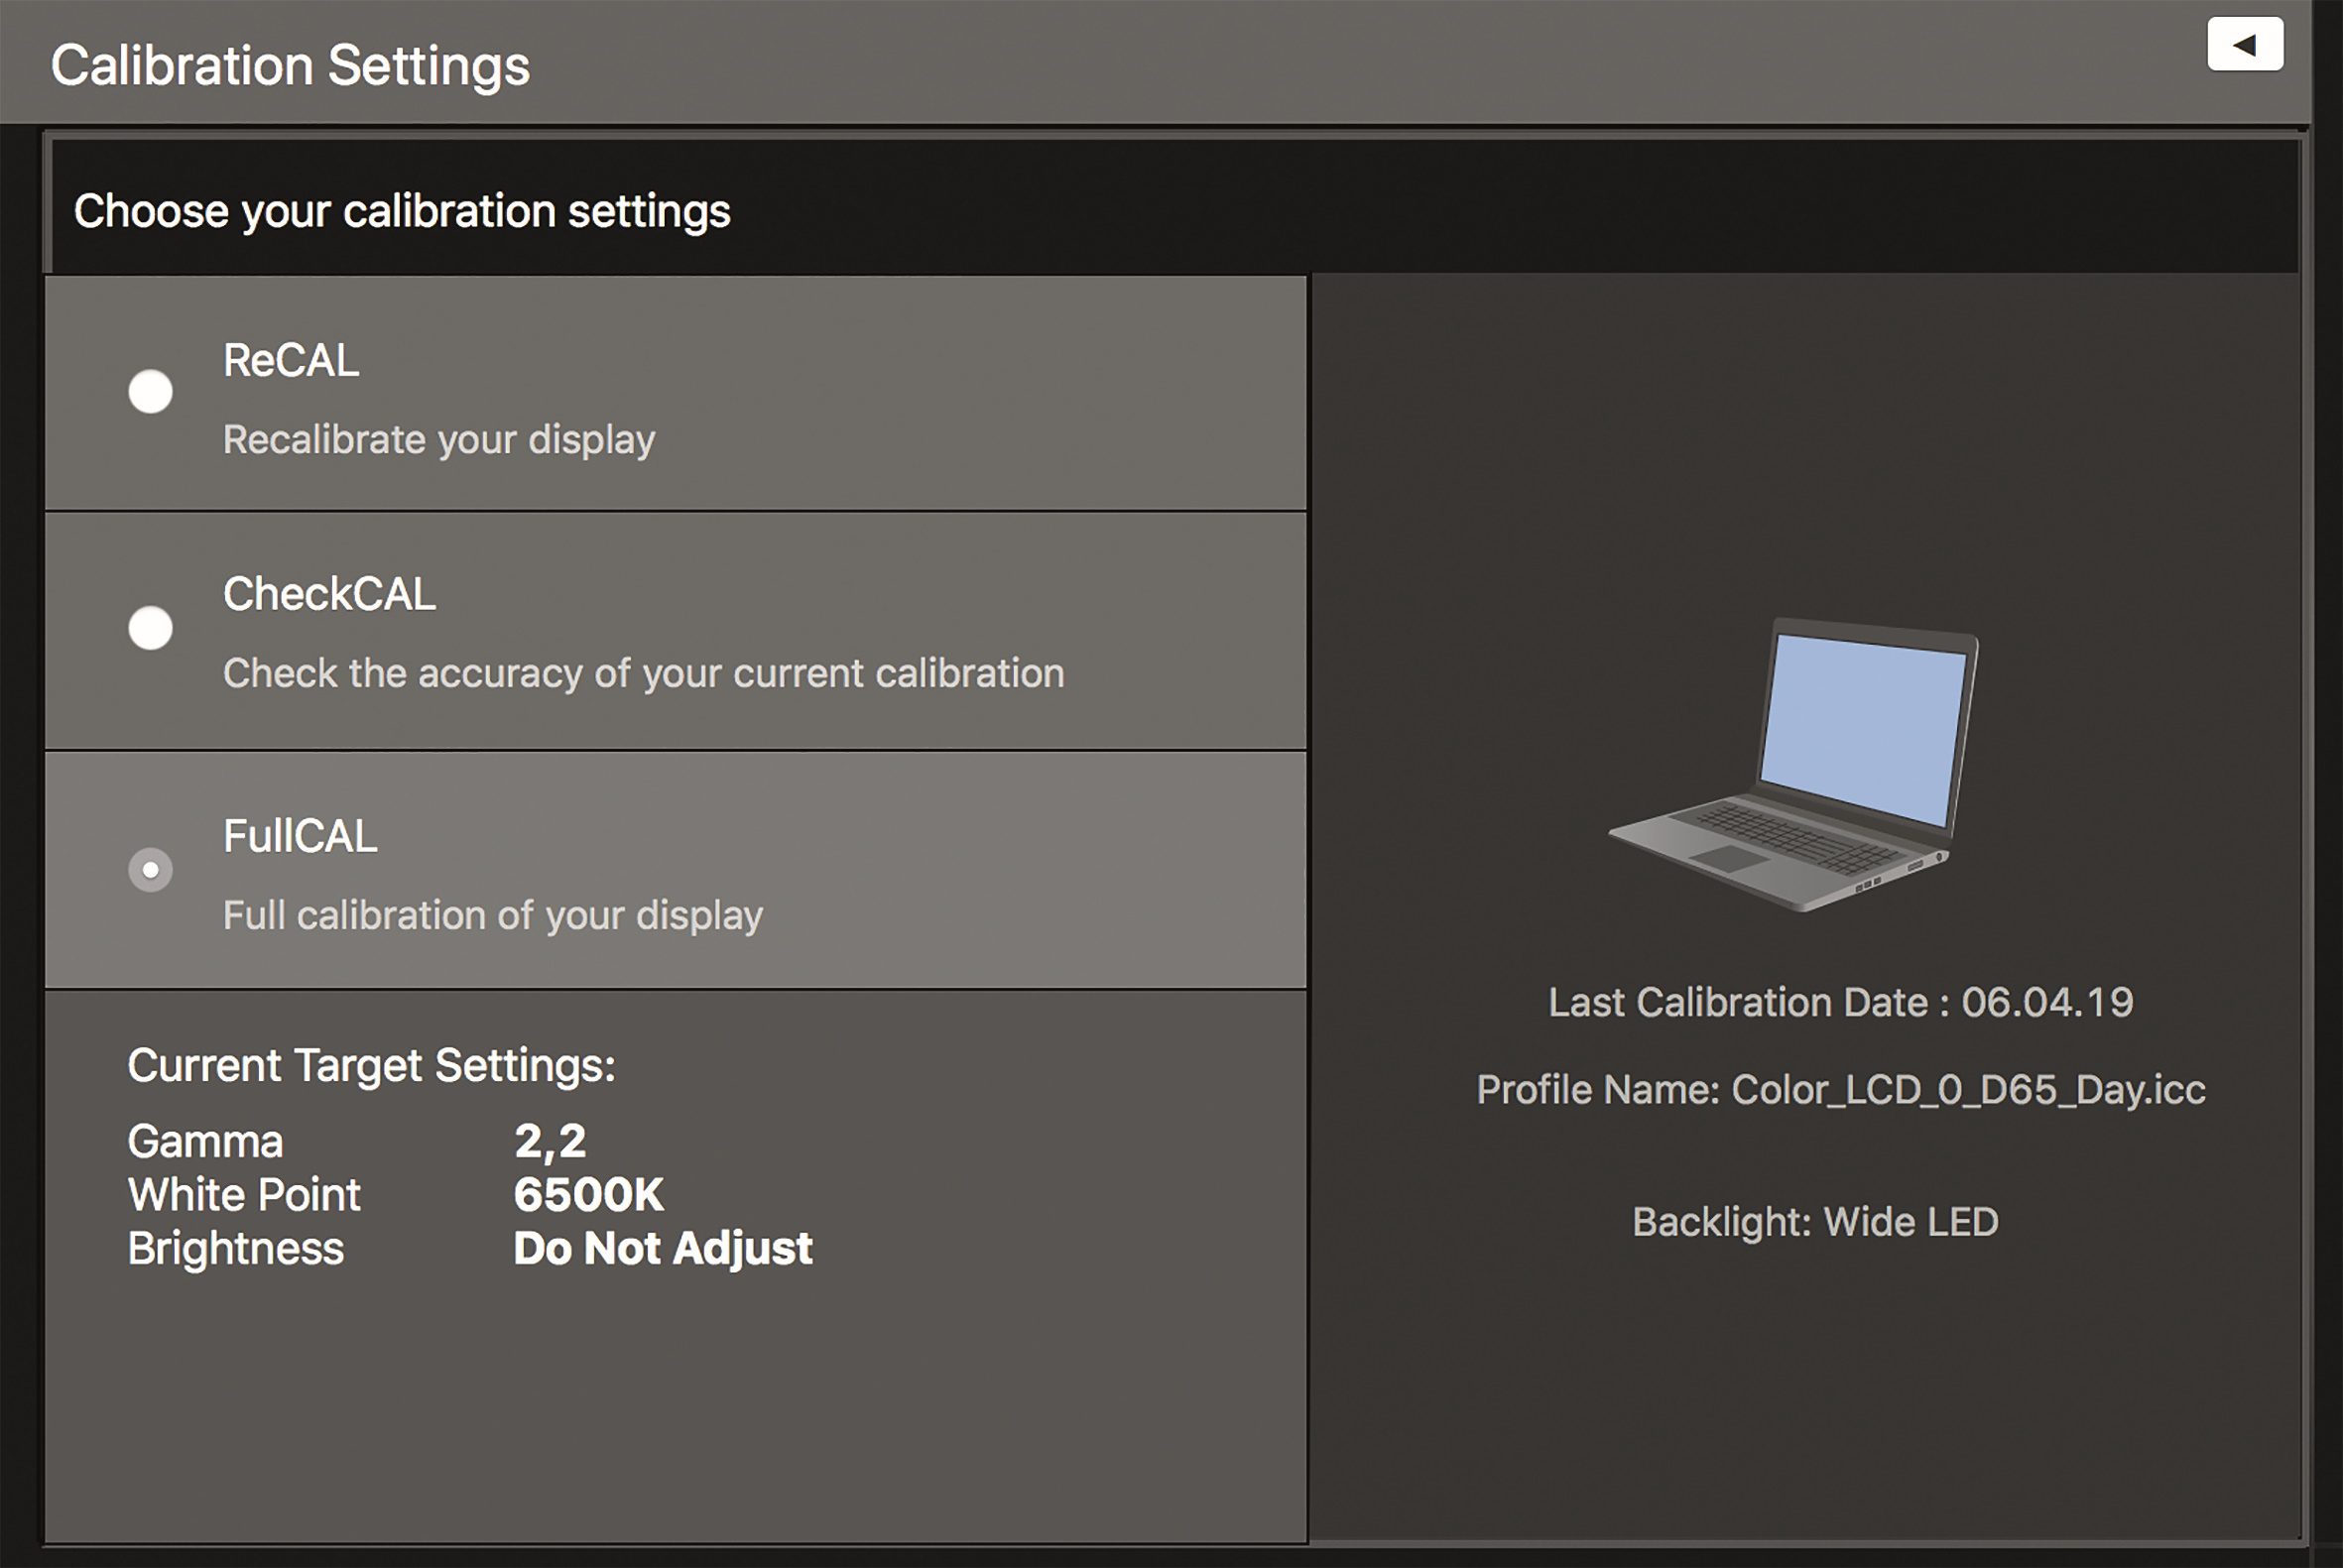Click 'Full calibration of your display' text
The width and height of the screenshot is (2343, 1568).
pos(492,915)
